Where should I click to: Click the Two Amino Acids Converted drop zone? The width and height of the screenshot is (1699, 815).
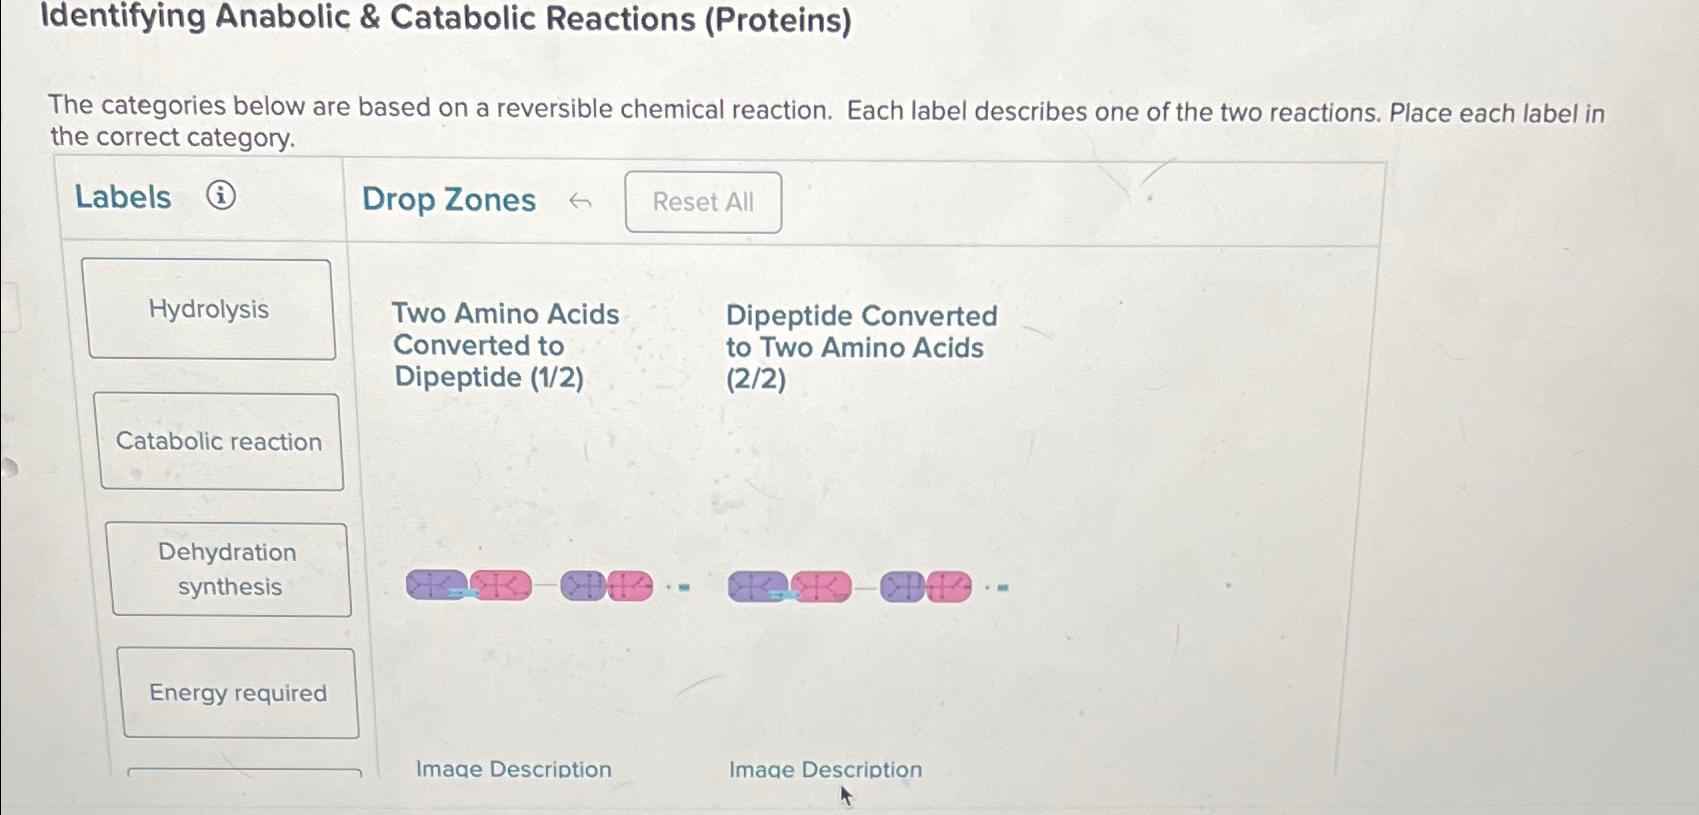(x=506, y=345)
